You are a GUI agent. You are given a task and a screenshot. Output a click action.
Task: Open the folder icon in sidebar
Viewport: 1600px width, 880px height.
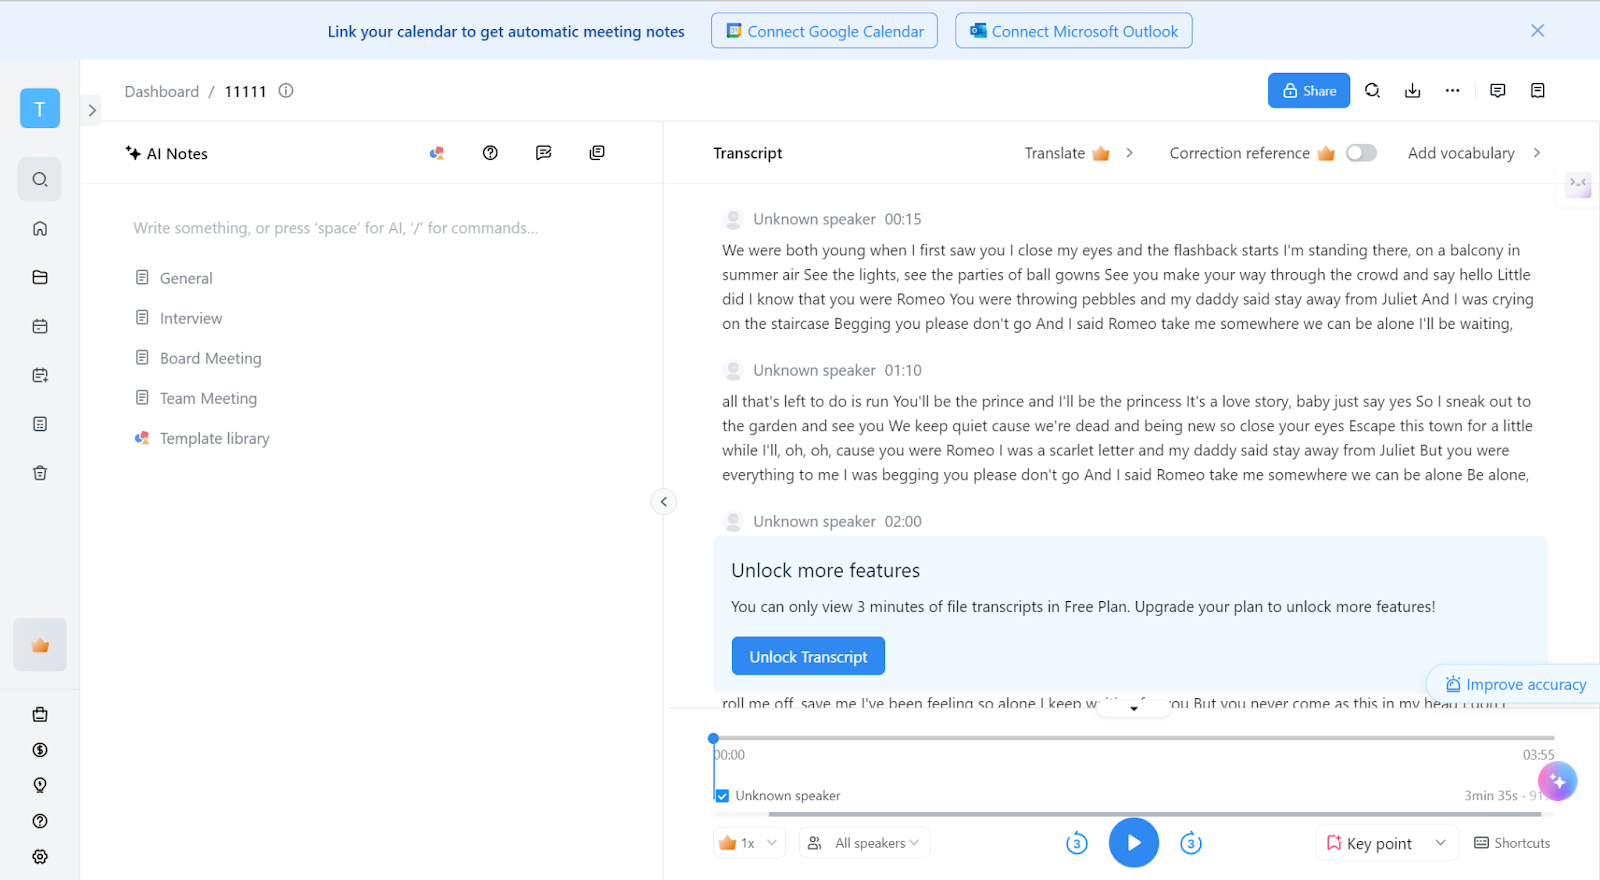click(x=40, y=278)
